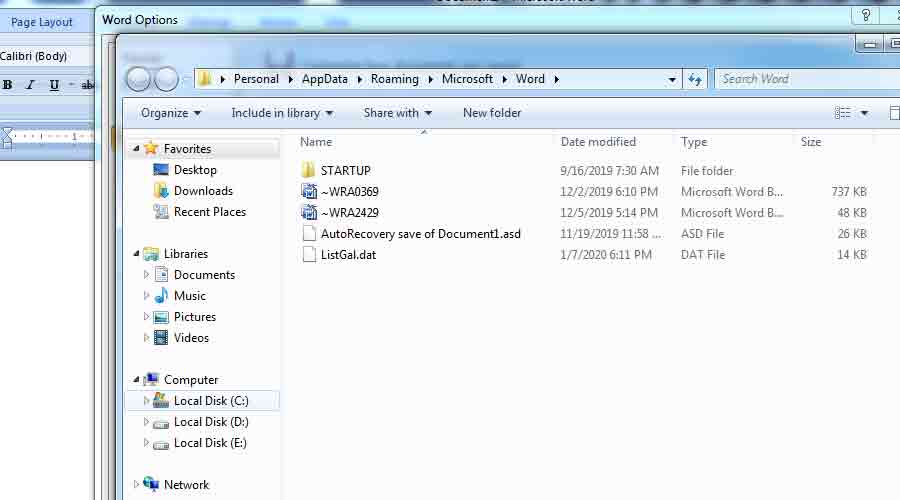Click the Computer icon in tree
Viewport: 900px width, 500px height.
[151, 379]
